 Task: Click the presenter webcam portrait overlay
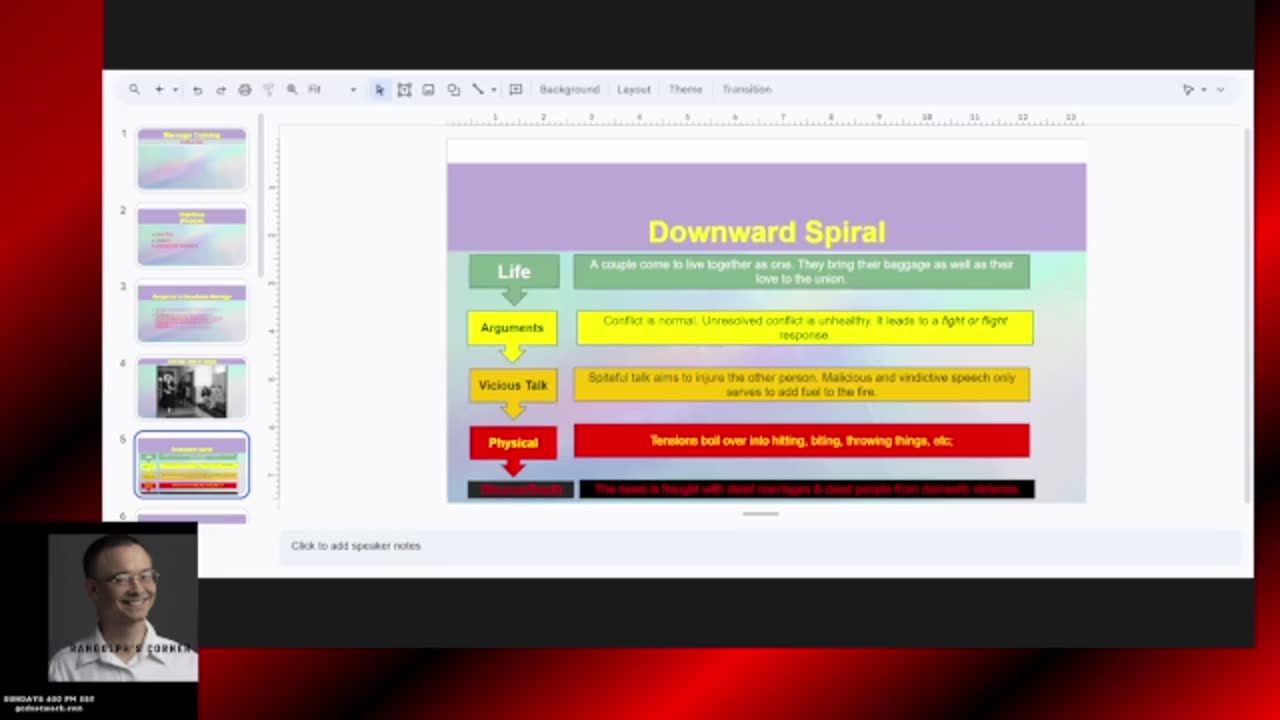point(123,607)
